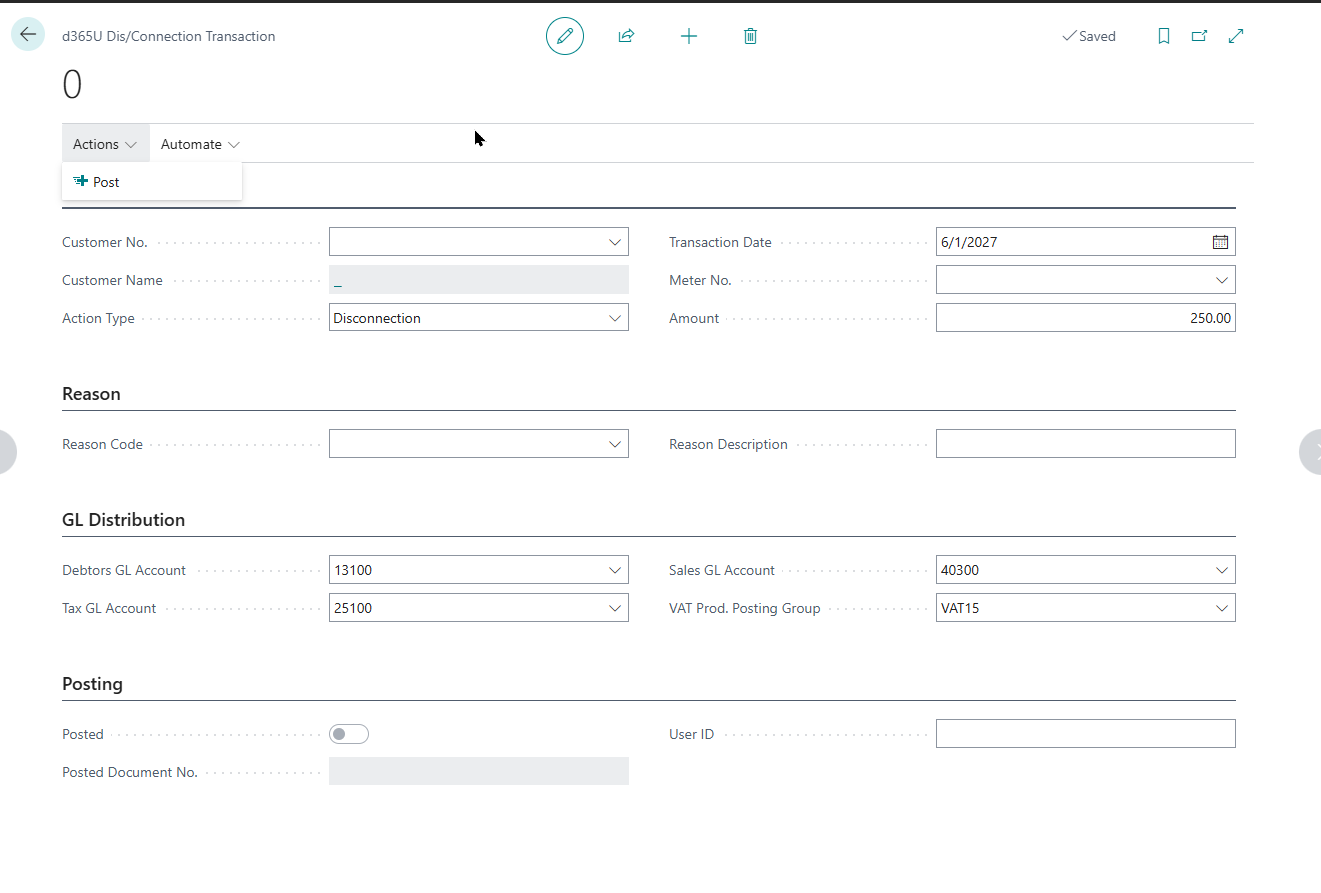Delete record using the trash icon
Screen dimensions: 1321x893
(x=751, y=36)
